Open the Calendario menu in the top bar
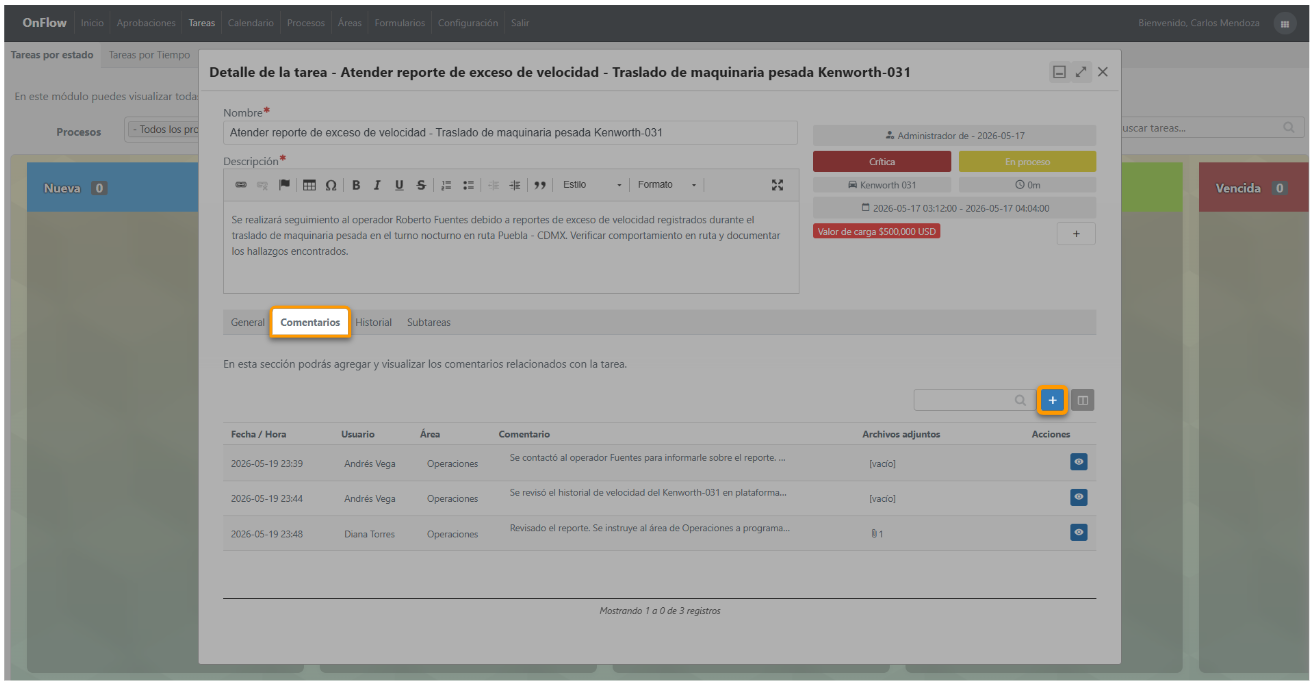This screenshot has height=685, width=1316. pos(250,23)
